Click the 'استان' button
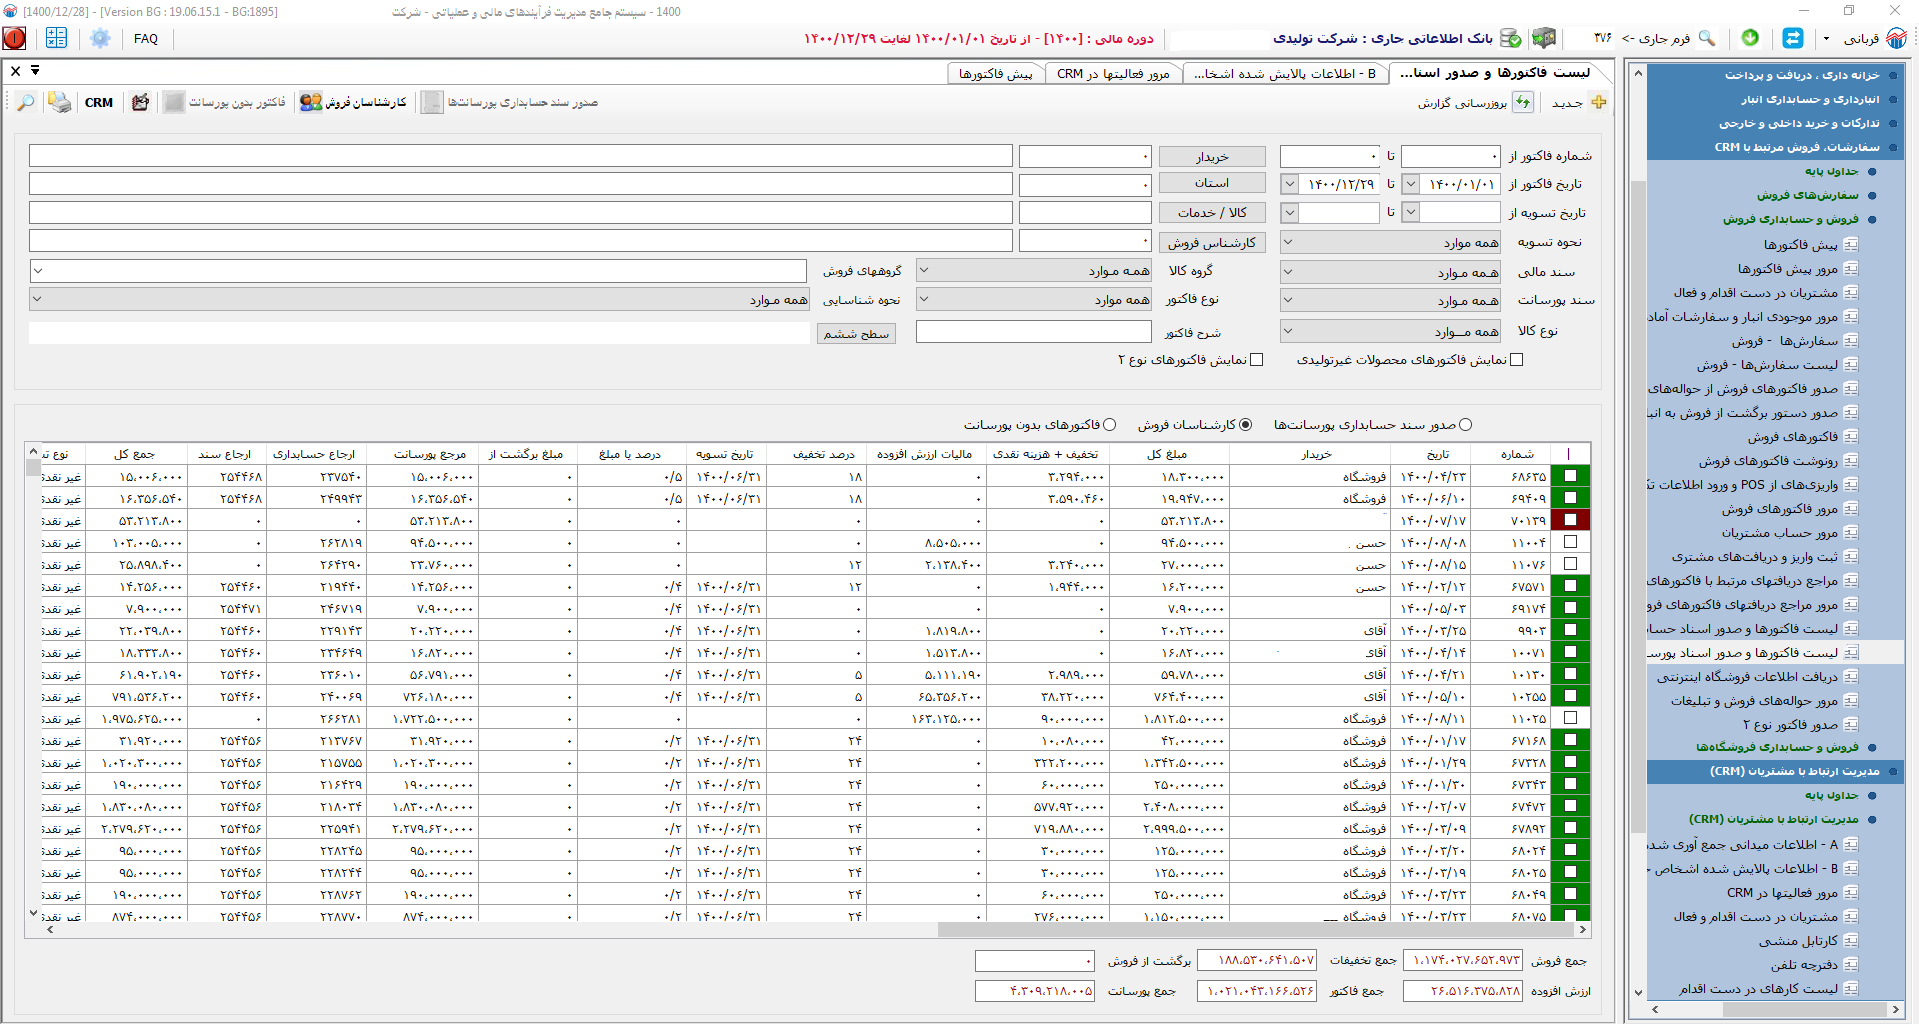 pos(1212,183)
